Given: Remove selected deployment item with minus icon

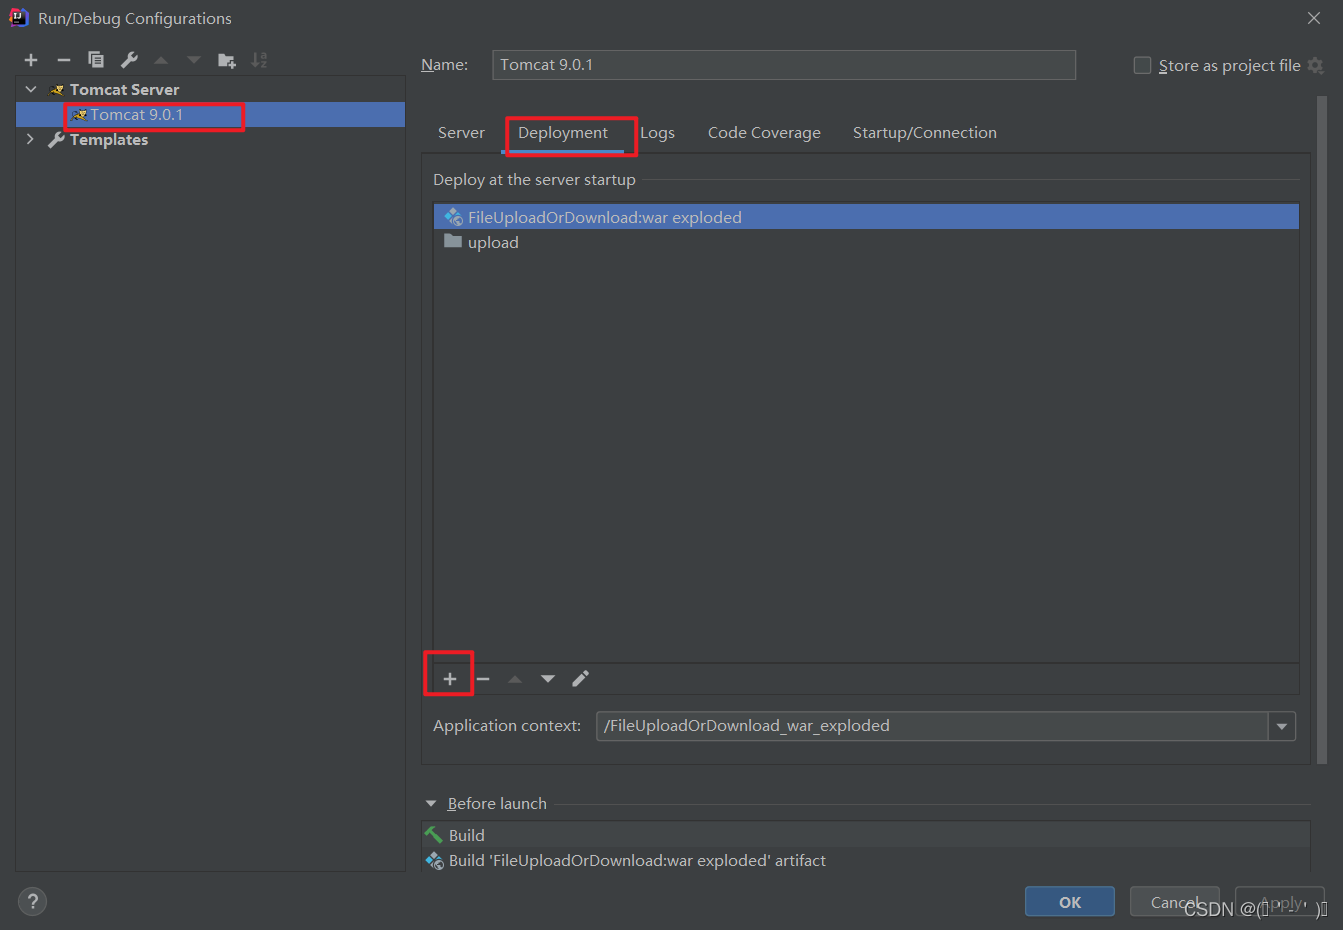Looking at the screenshot, I should coord(483,679).
